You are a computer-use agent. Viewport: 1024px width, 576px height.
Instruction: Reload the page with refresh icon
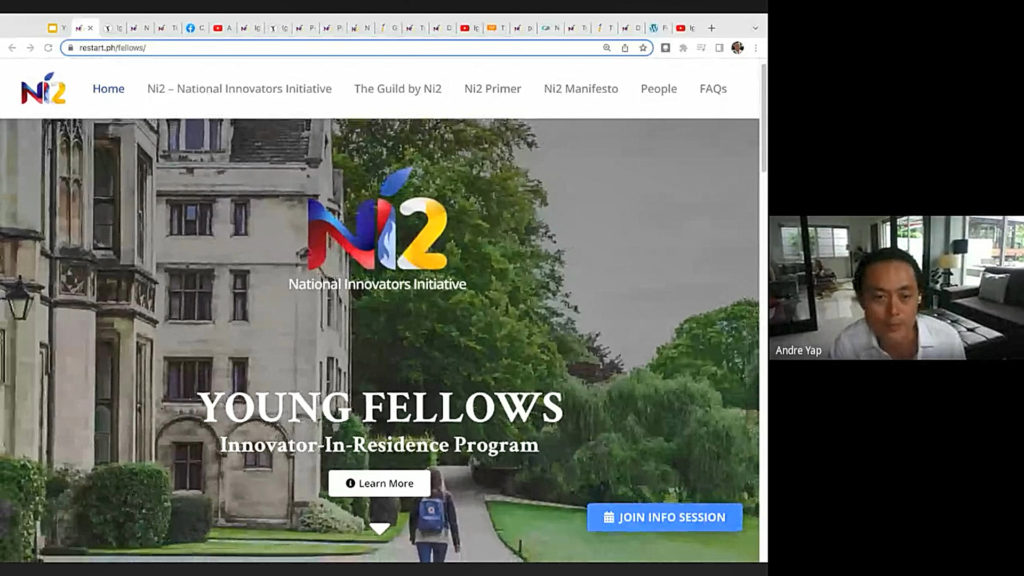[48, 48]
